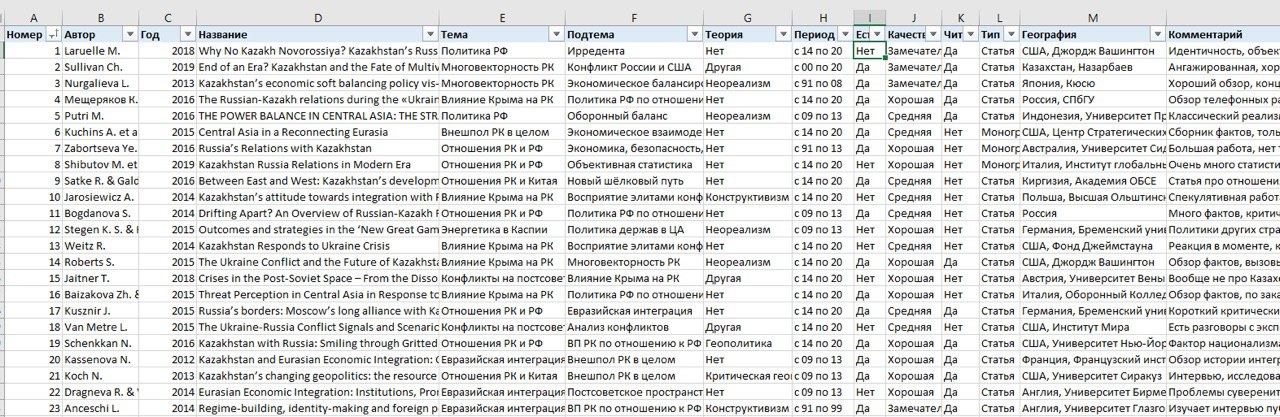The width and height of the screenshot is (1280, 417).
Task: Select geography cell 'Япония, Кюсю'
Action: (1093, 83)
